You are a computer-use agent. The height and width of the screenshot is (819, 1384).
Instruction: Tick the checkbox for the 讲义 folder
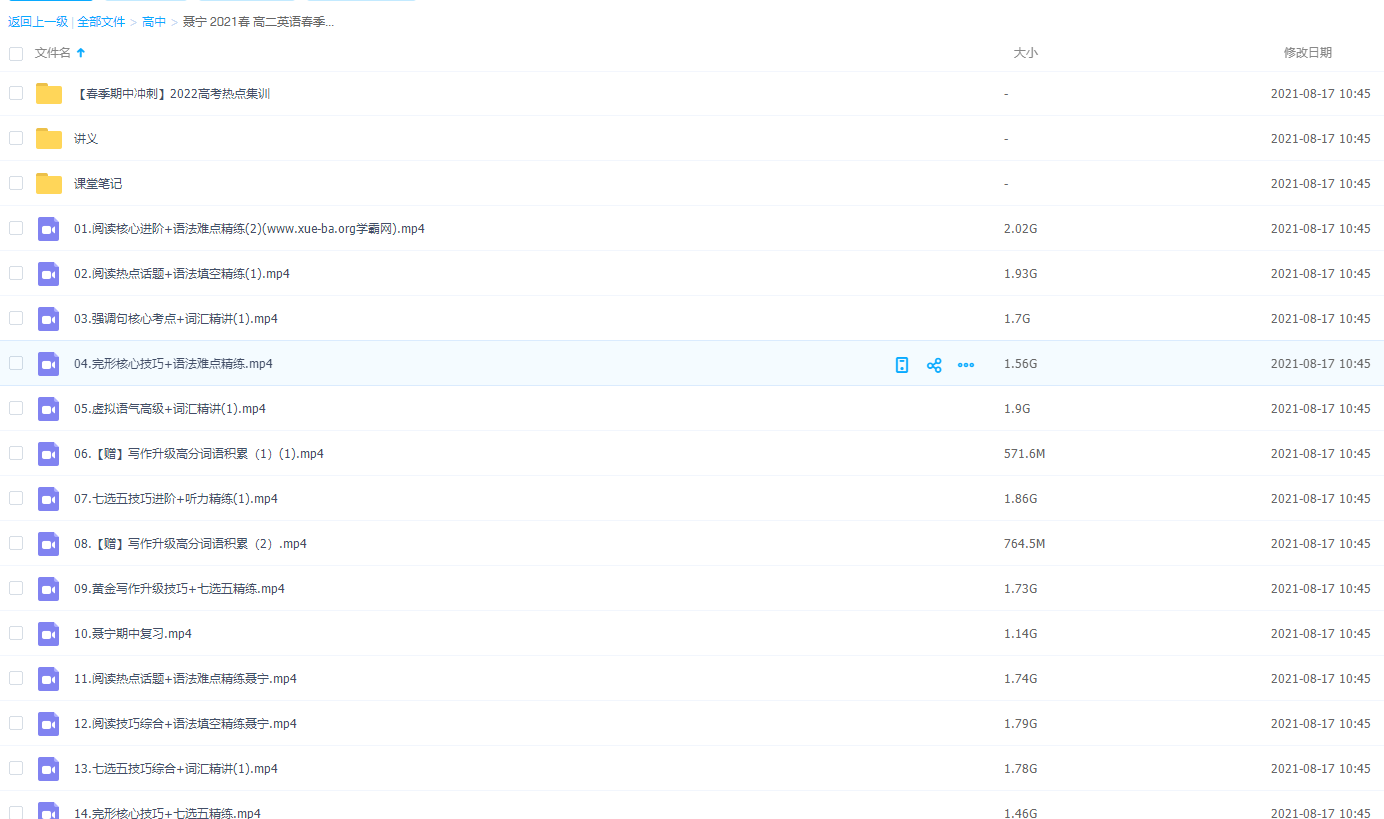coord(16,138)
